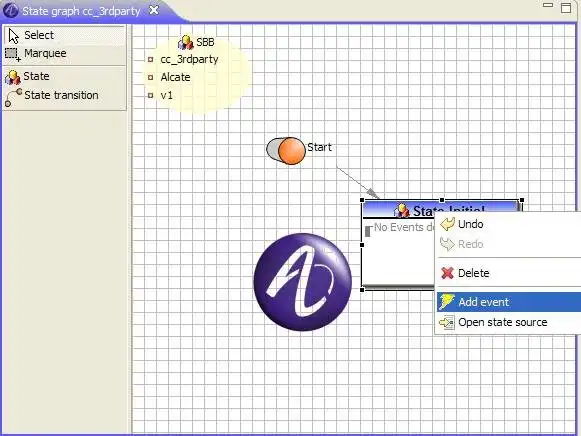The height and width of the screenshot is (436, 581).
Task: Click the transition arrow from Start
Action: click(x=358, y=183)
